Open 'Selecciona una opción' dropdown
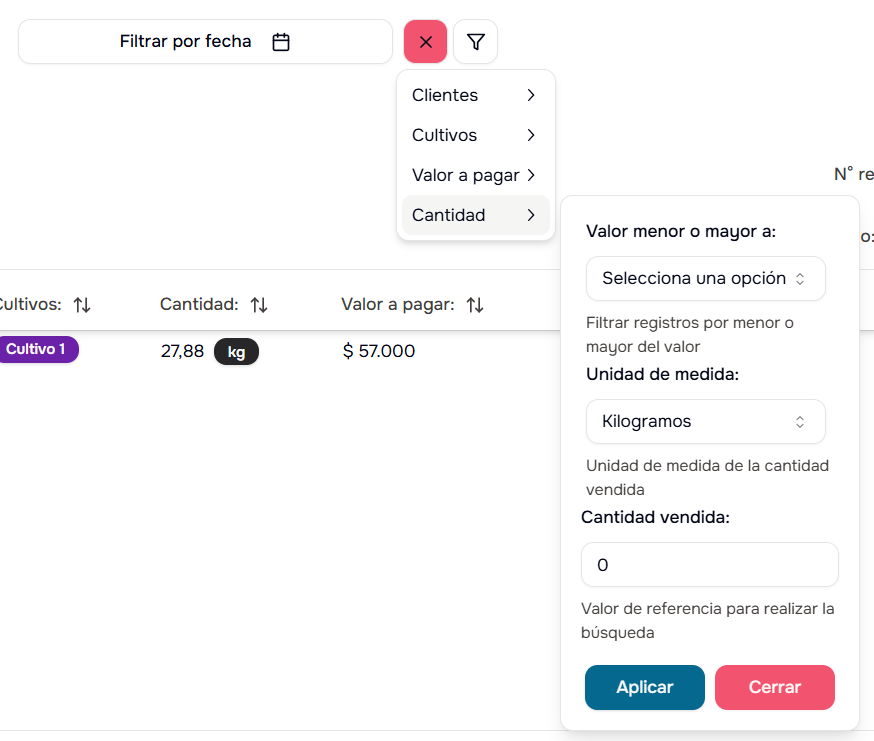 pos(705,279)
